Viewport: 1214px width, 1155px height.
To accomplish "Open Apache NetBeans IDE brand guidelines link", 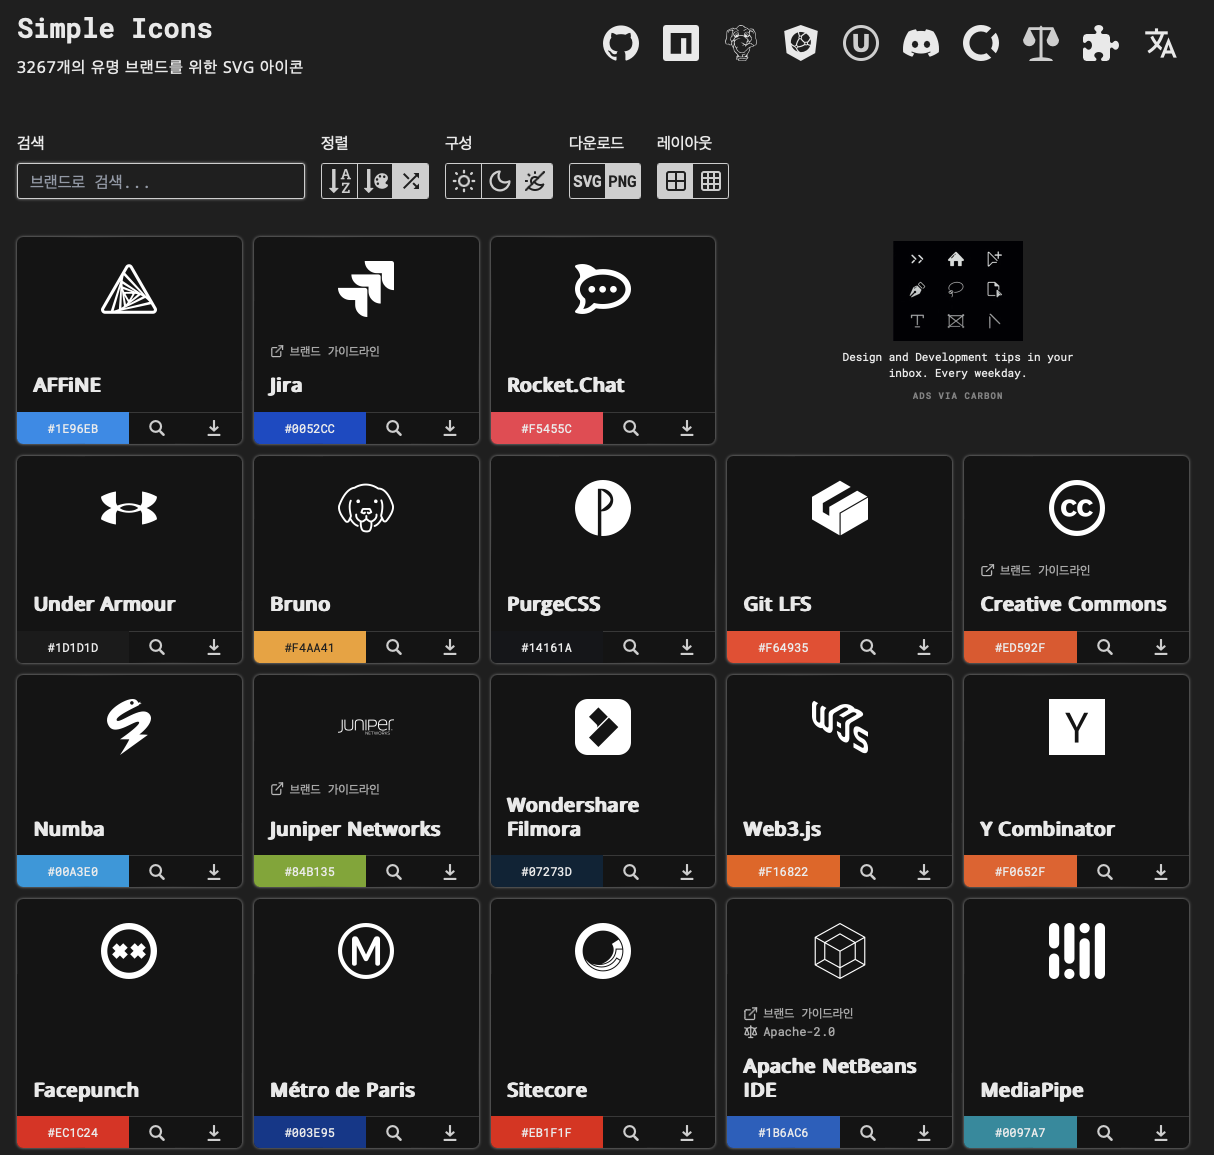I will click(x=798, y=1013).
